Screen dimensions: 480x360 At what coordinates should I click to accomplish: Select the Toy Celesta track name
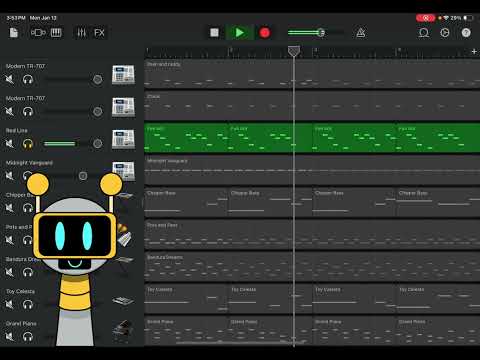tap(20, 291)
